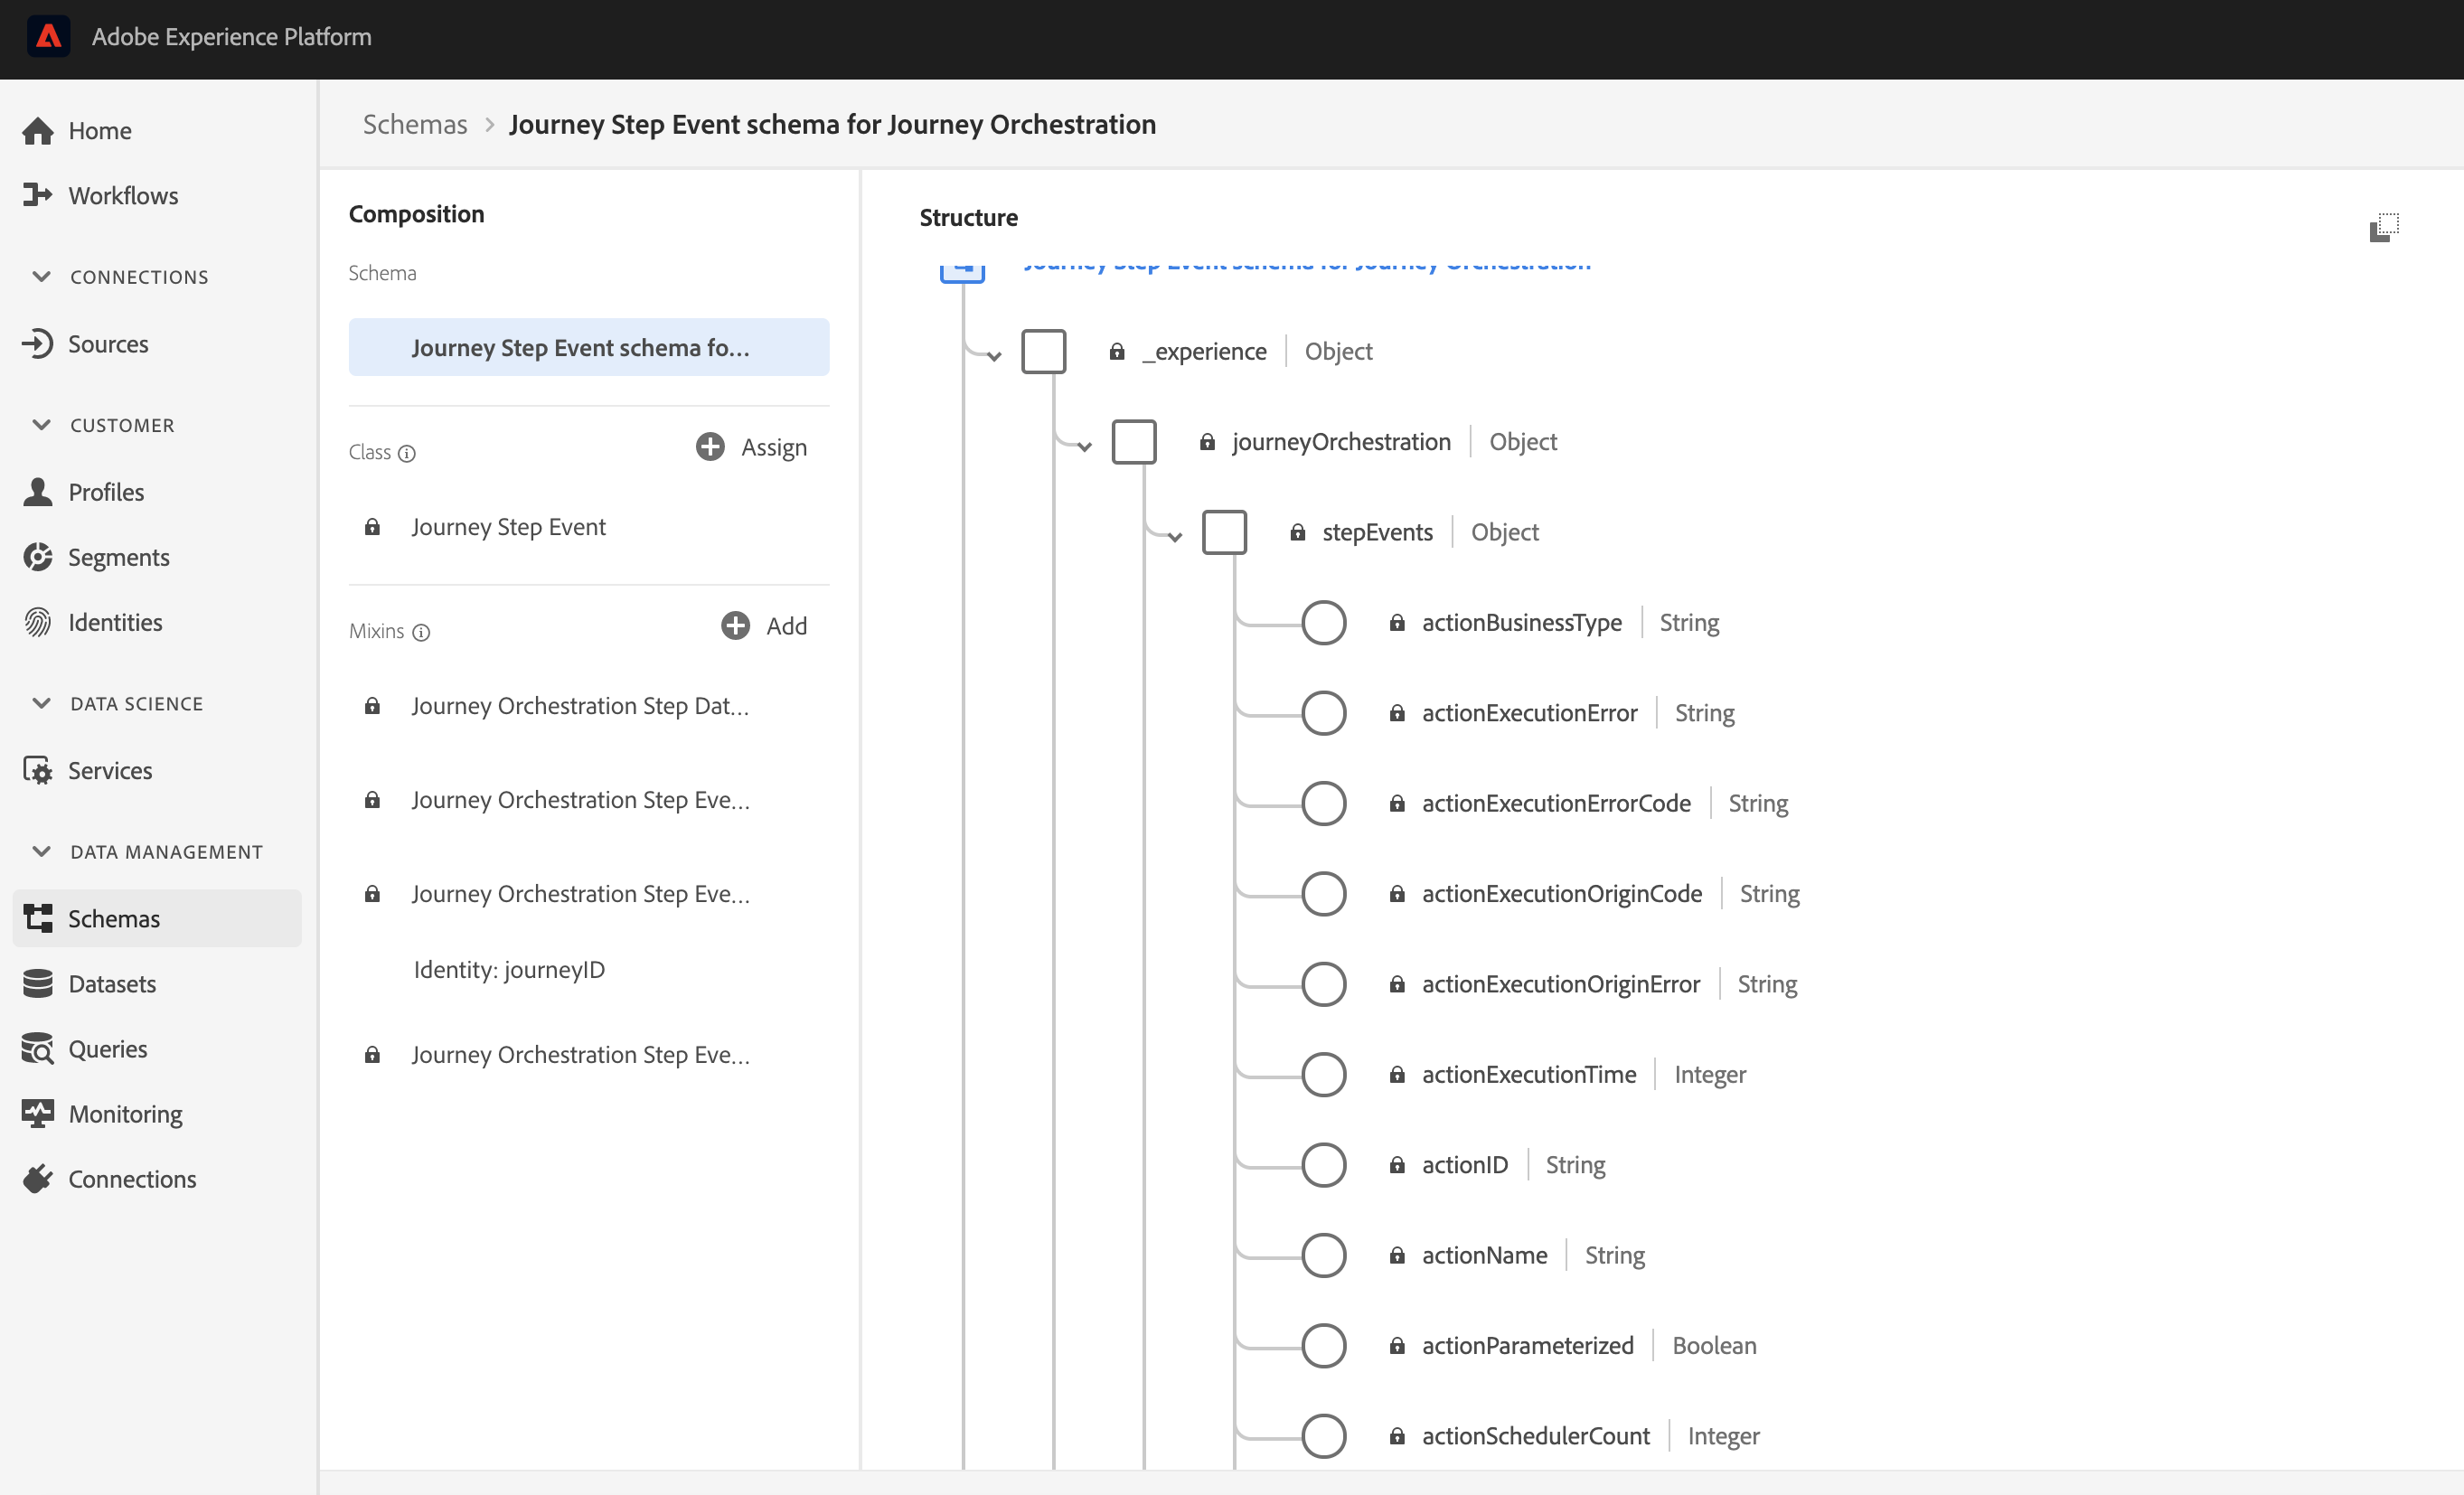Click the Identities fingerprint icon
Viewport: 2464px width, 1495px height.
click(37, 622)
